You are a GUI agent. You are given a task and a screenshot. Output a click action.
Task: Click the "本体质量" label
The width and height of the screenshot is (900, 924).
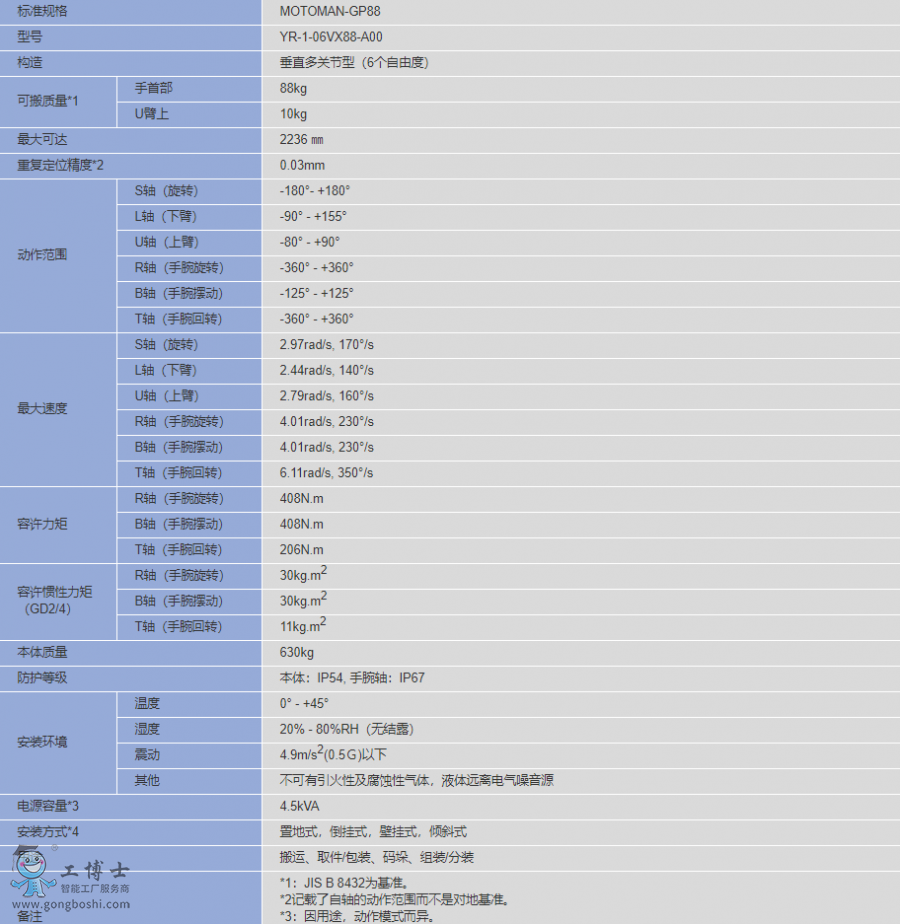pos(42,652)
